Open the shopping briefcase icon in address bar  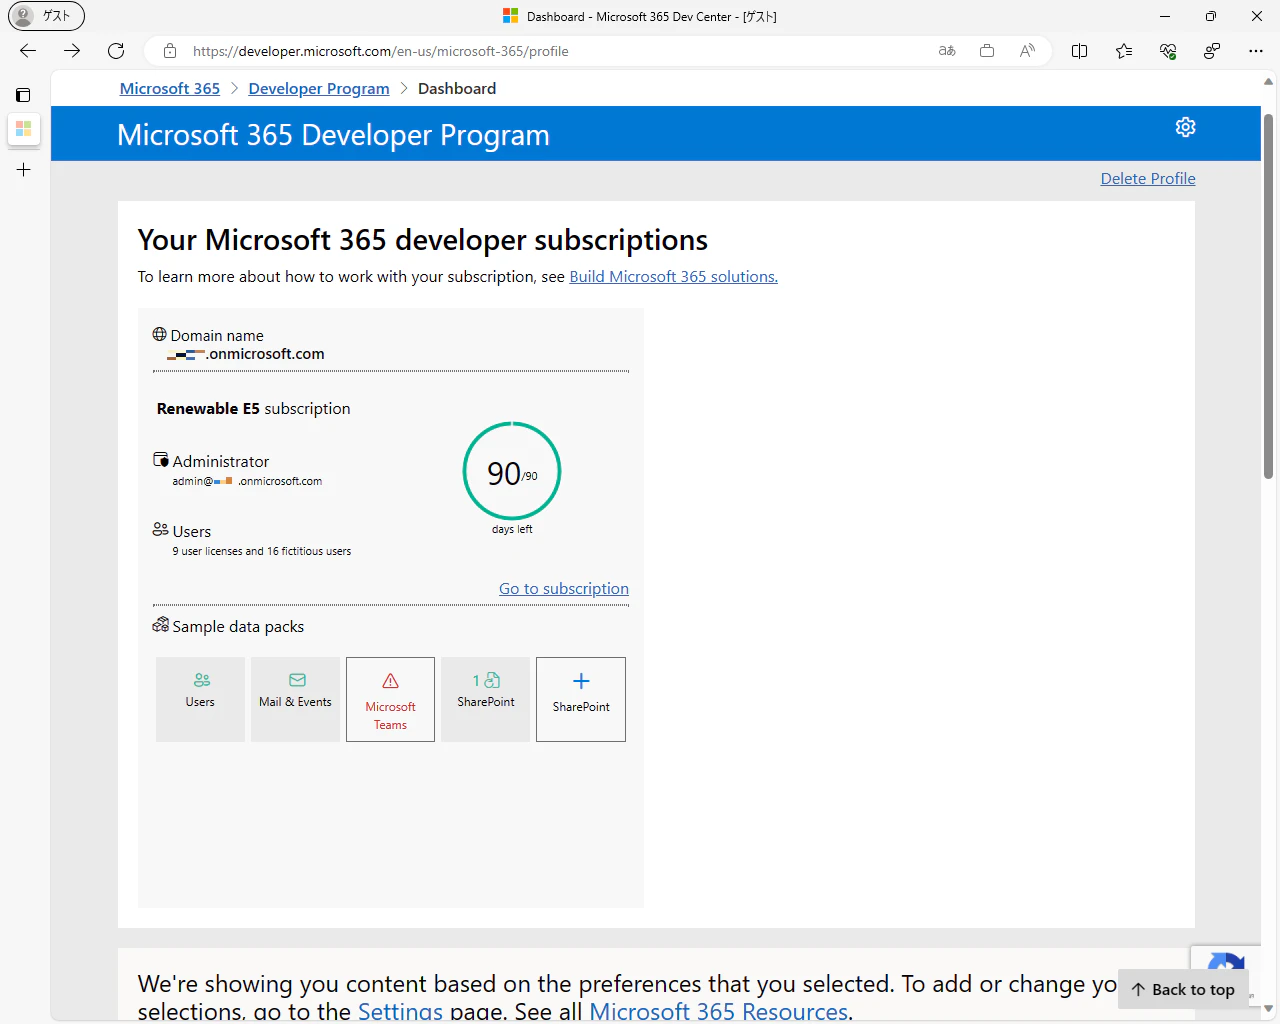coord(987,51)
